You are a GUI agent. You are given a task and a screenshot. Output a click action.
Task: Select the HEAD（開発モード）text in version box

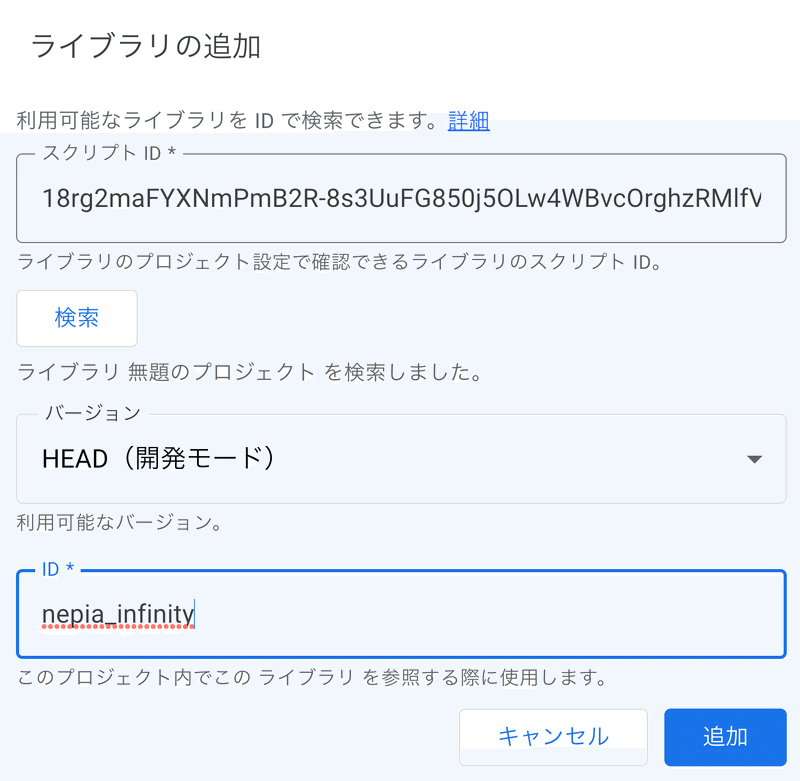[x=159, y=458]
